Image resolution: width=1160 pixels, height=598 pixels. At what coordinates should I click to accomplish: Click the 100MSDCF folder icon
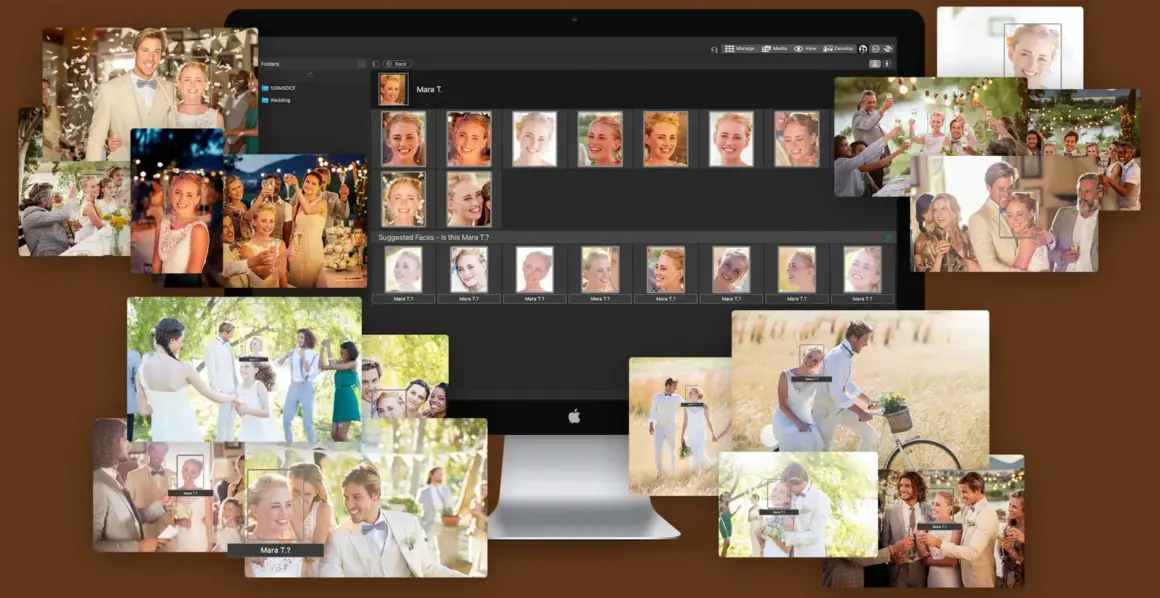coord(265,88)
